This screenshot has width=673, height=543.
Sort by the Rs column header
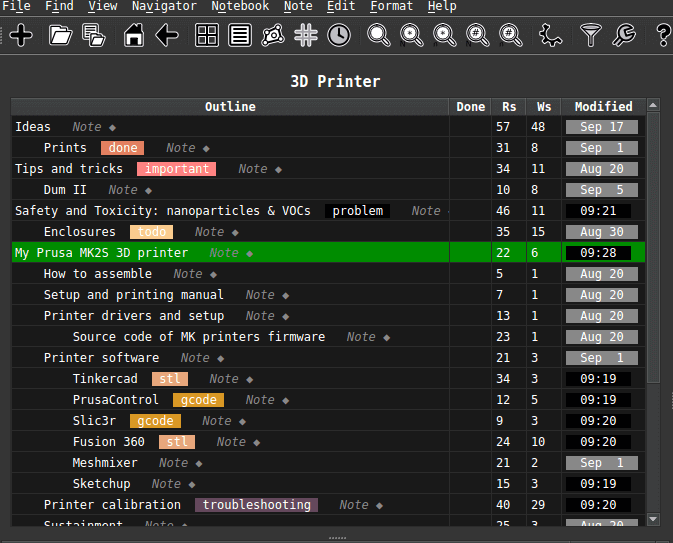[x=509, y=106]
